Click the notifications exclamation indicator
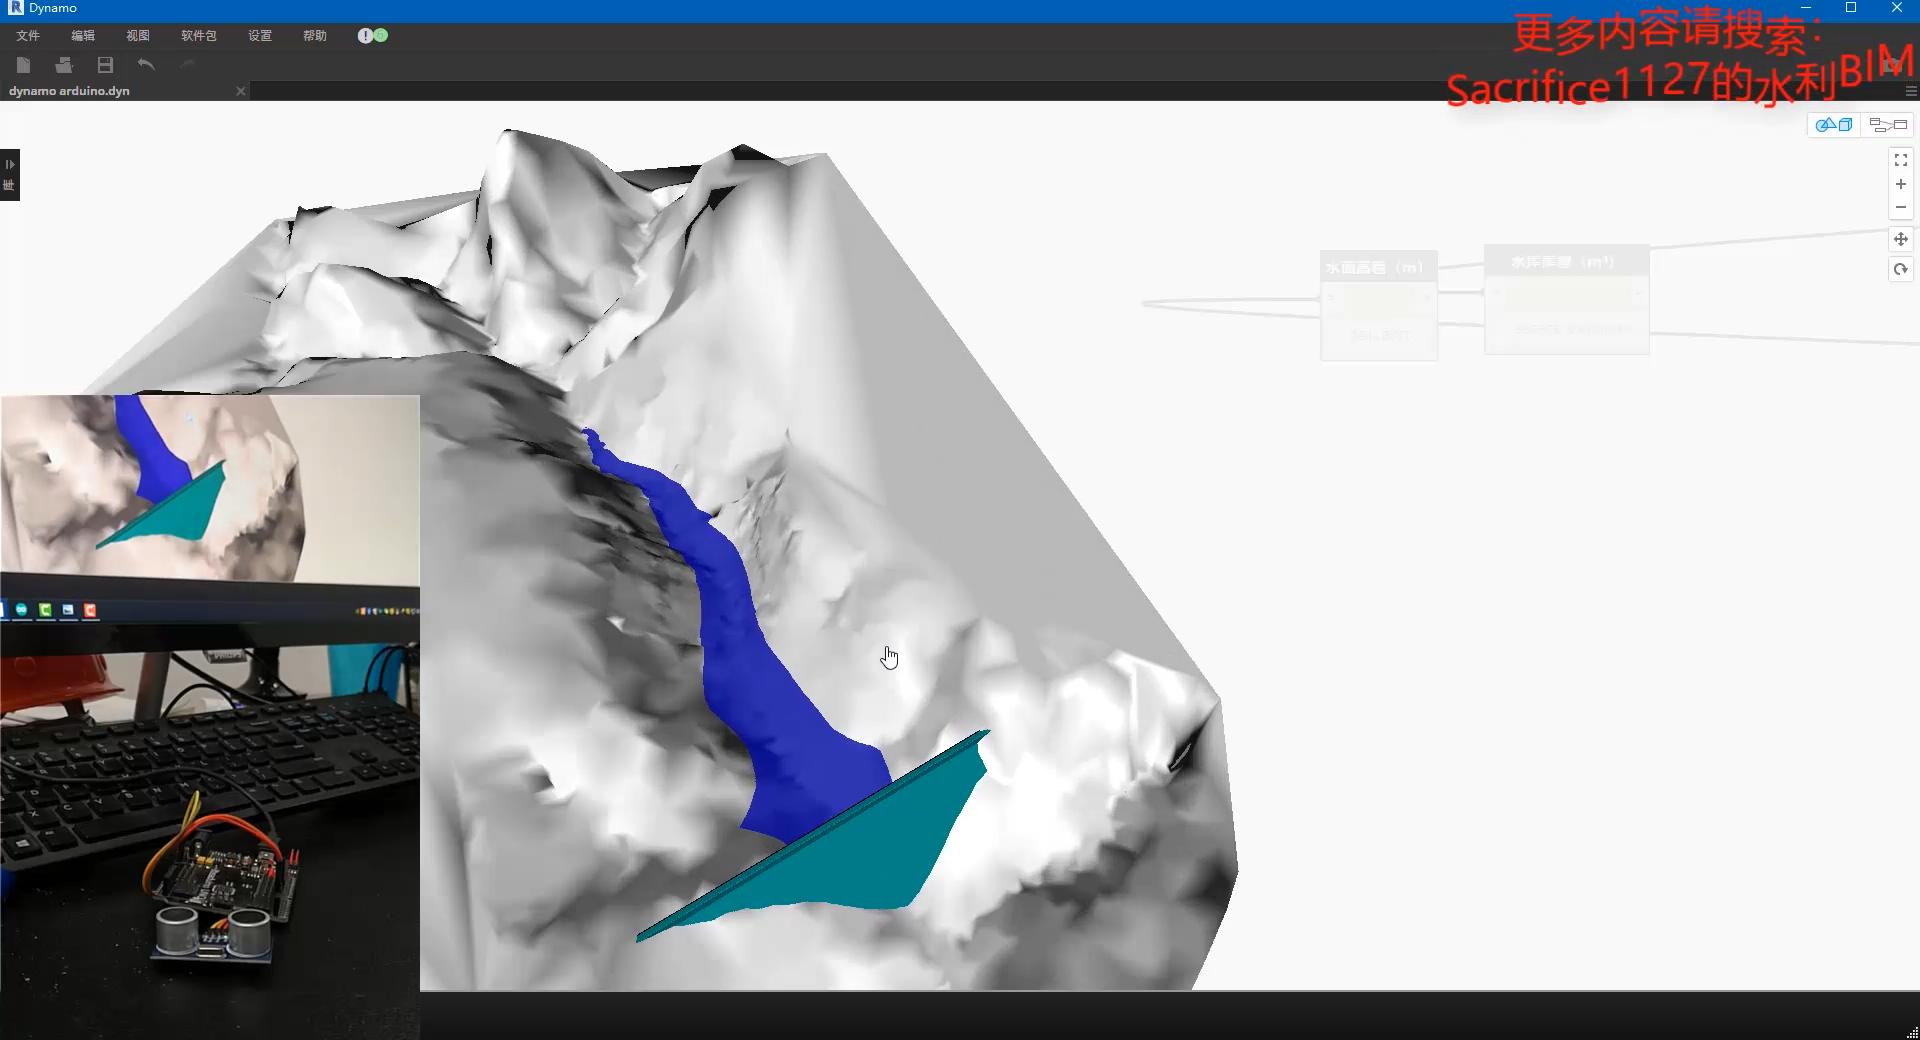 [366, 36]
